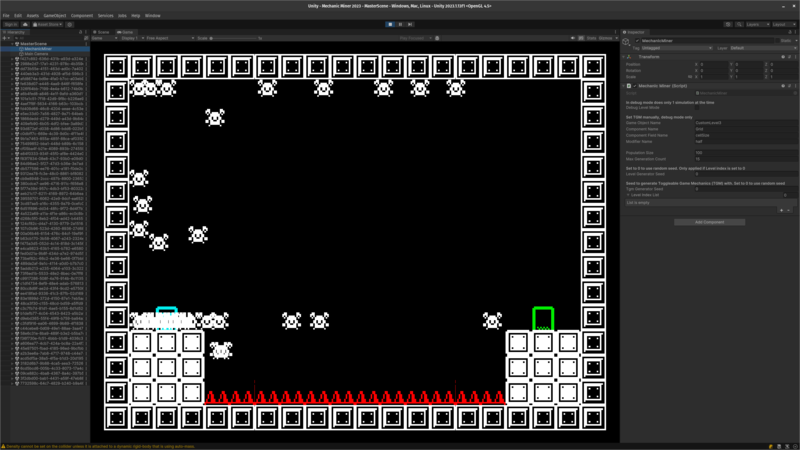The height and width of the screenshot is (450, 800).
Task: Open the Tag dropdown
Action: 675,48
